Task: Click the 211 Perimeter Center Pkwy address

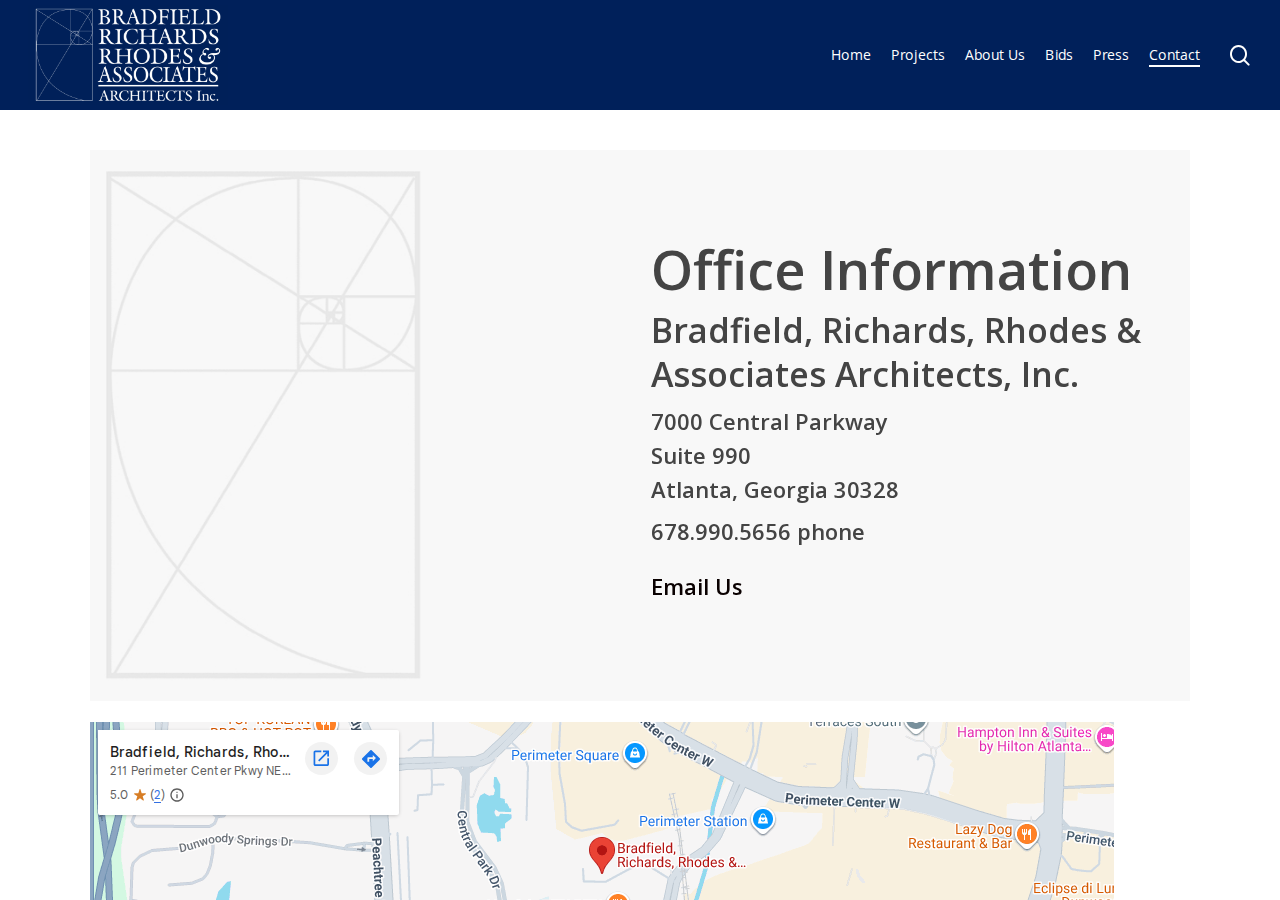Action: [x=200, y=771]
